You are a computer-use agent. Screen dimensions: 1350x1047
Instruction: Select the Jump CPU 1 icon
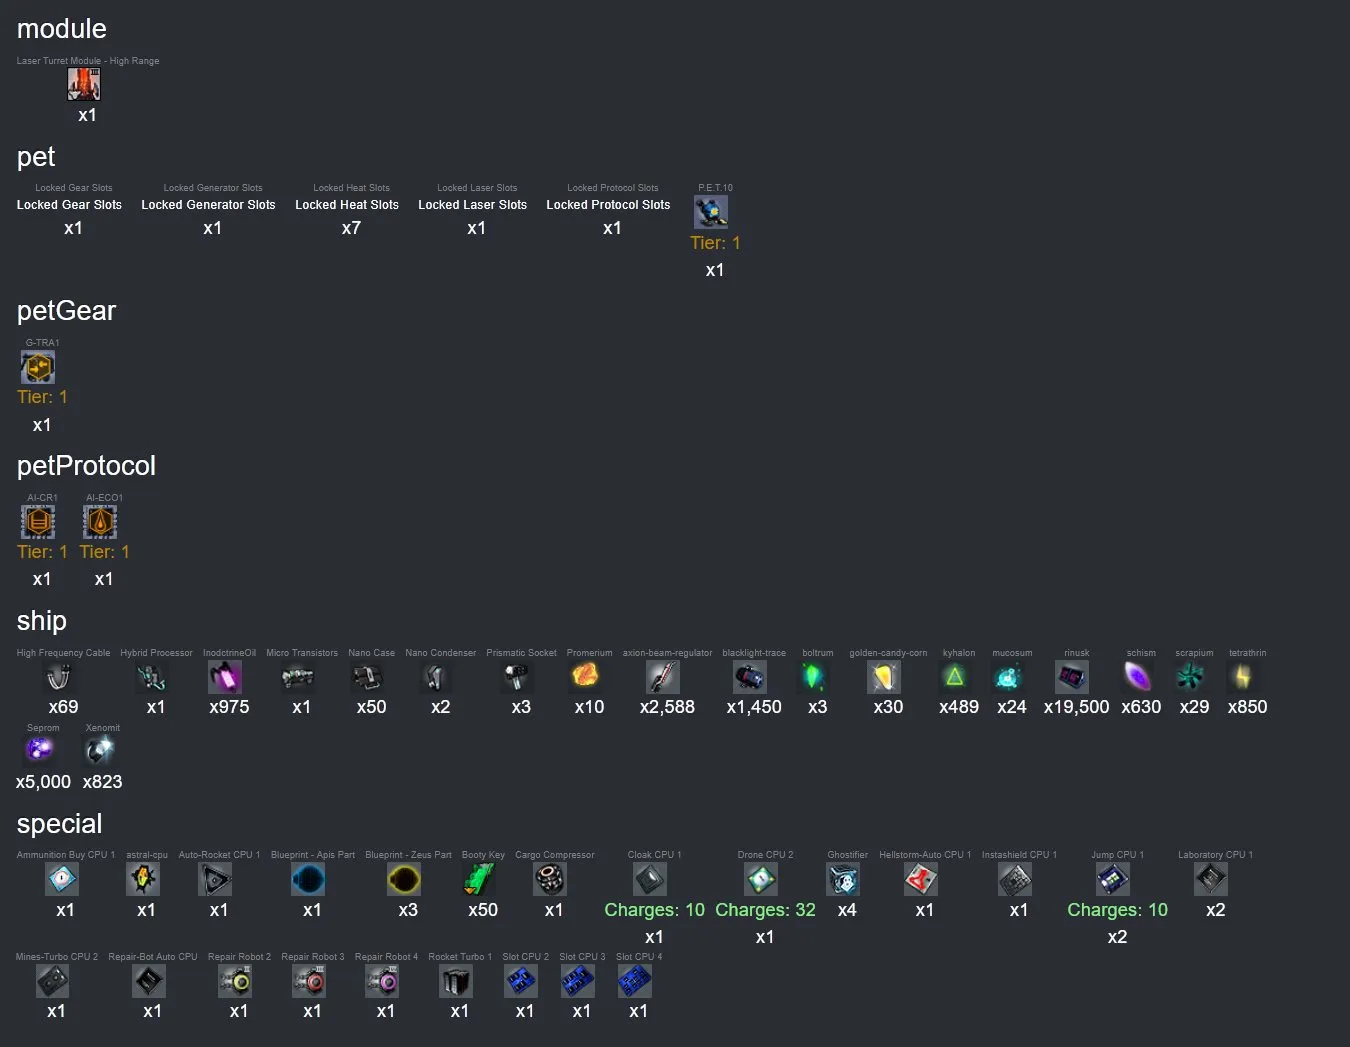coord(1113,879)
